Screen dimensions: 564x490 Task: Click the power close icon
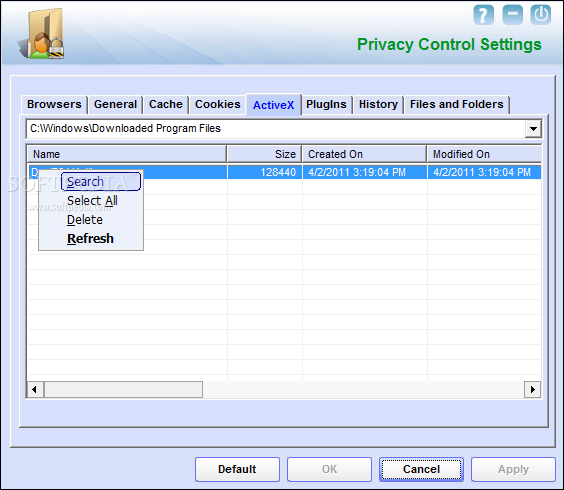pyautogui.click(x=541, y=15)
